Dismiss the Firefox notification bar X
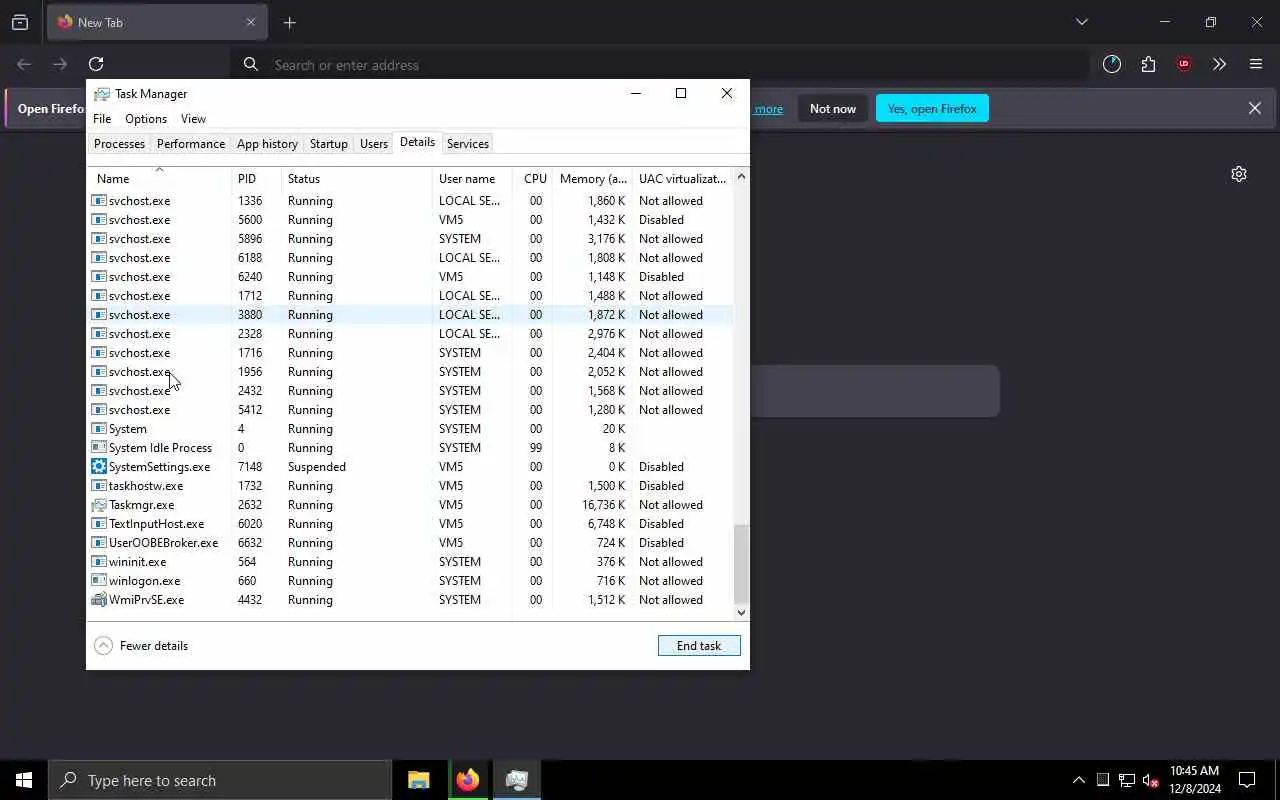 pos(1254,108)
